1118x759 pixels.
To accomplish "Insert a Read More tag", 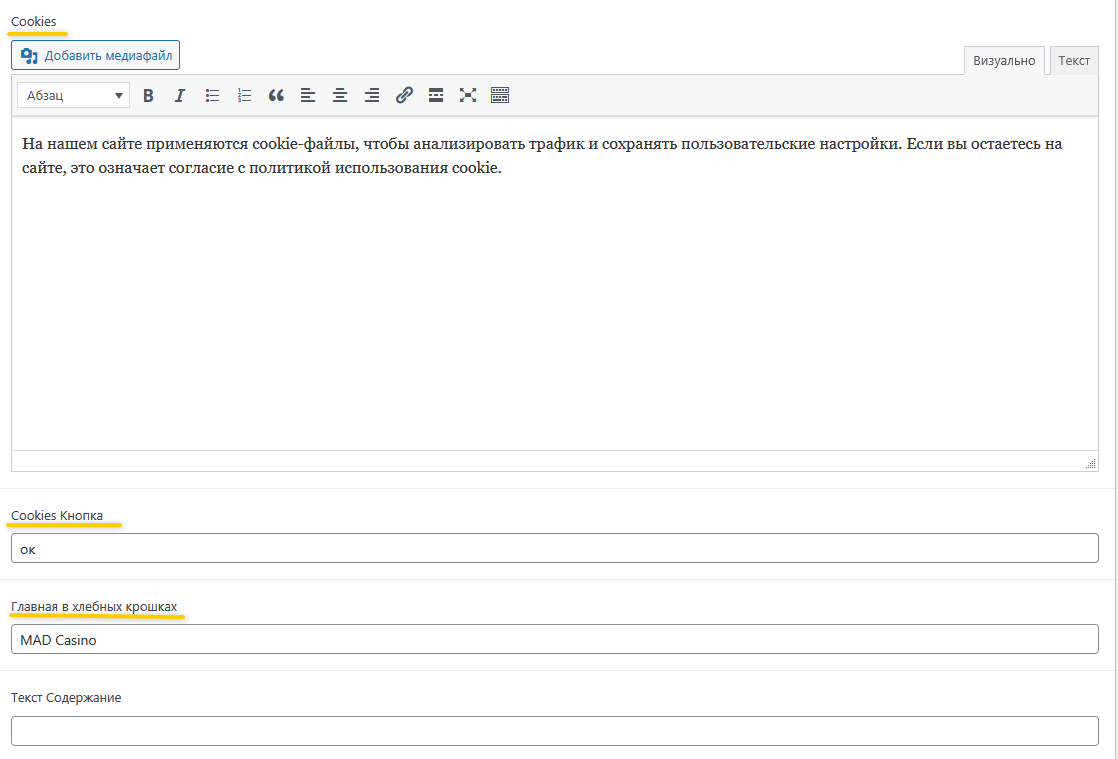I will point(436,96).
